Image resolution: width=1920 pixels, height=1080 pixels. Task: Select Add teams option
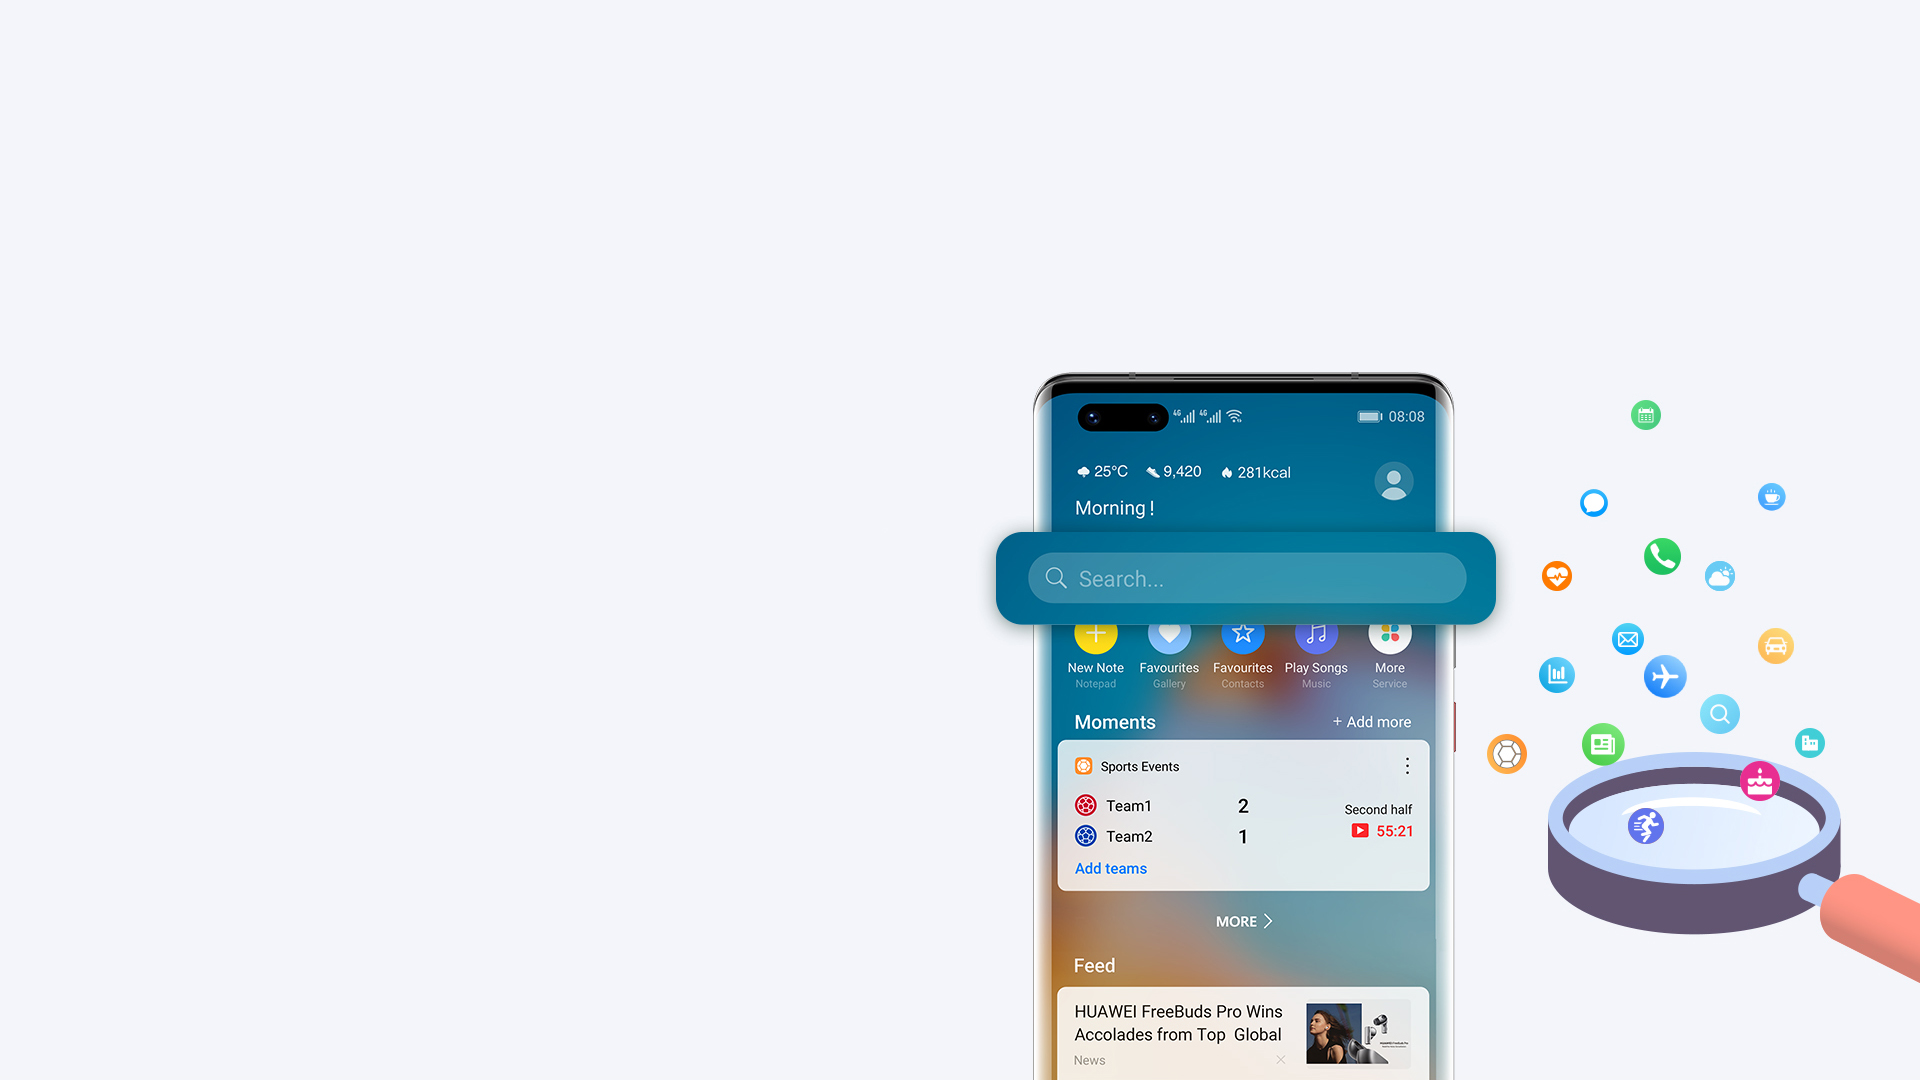coord(1110,868)
